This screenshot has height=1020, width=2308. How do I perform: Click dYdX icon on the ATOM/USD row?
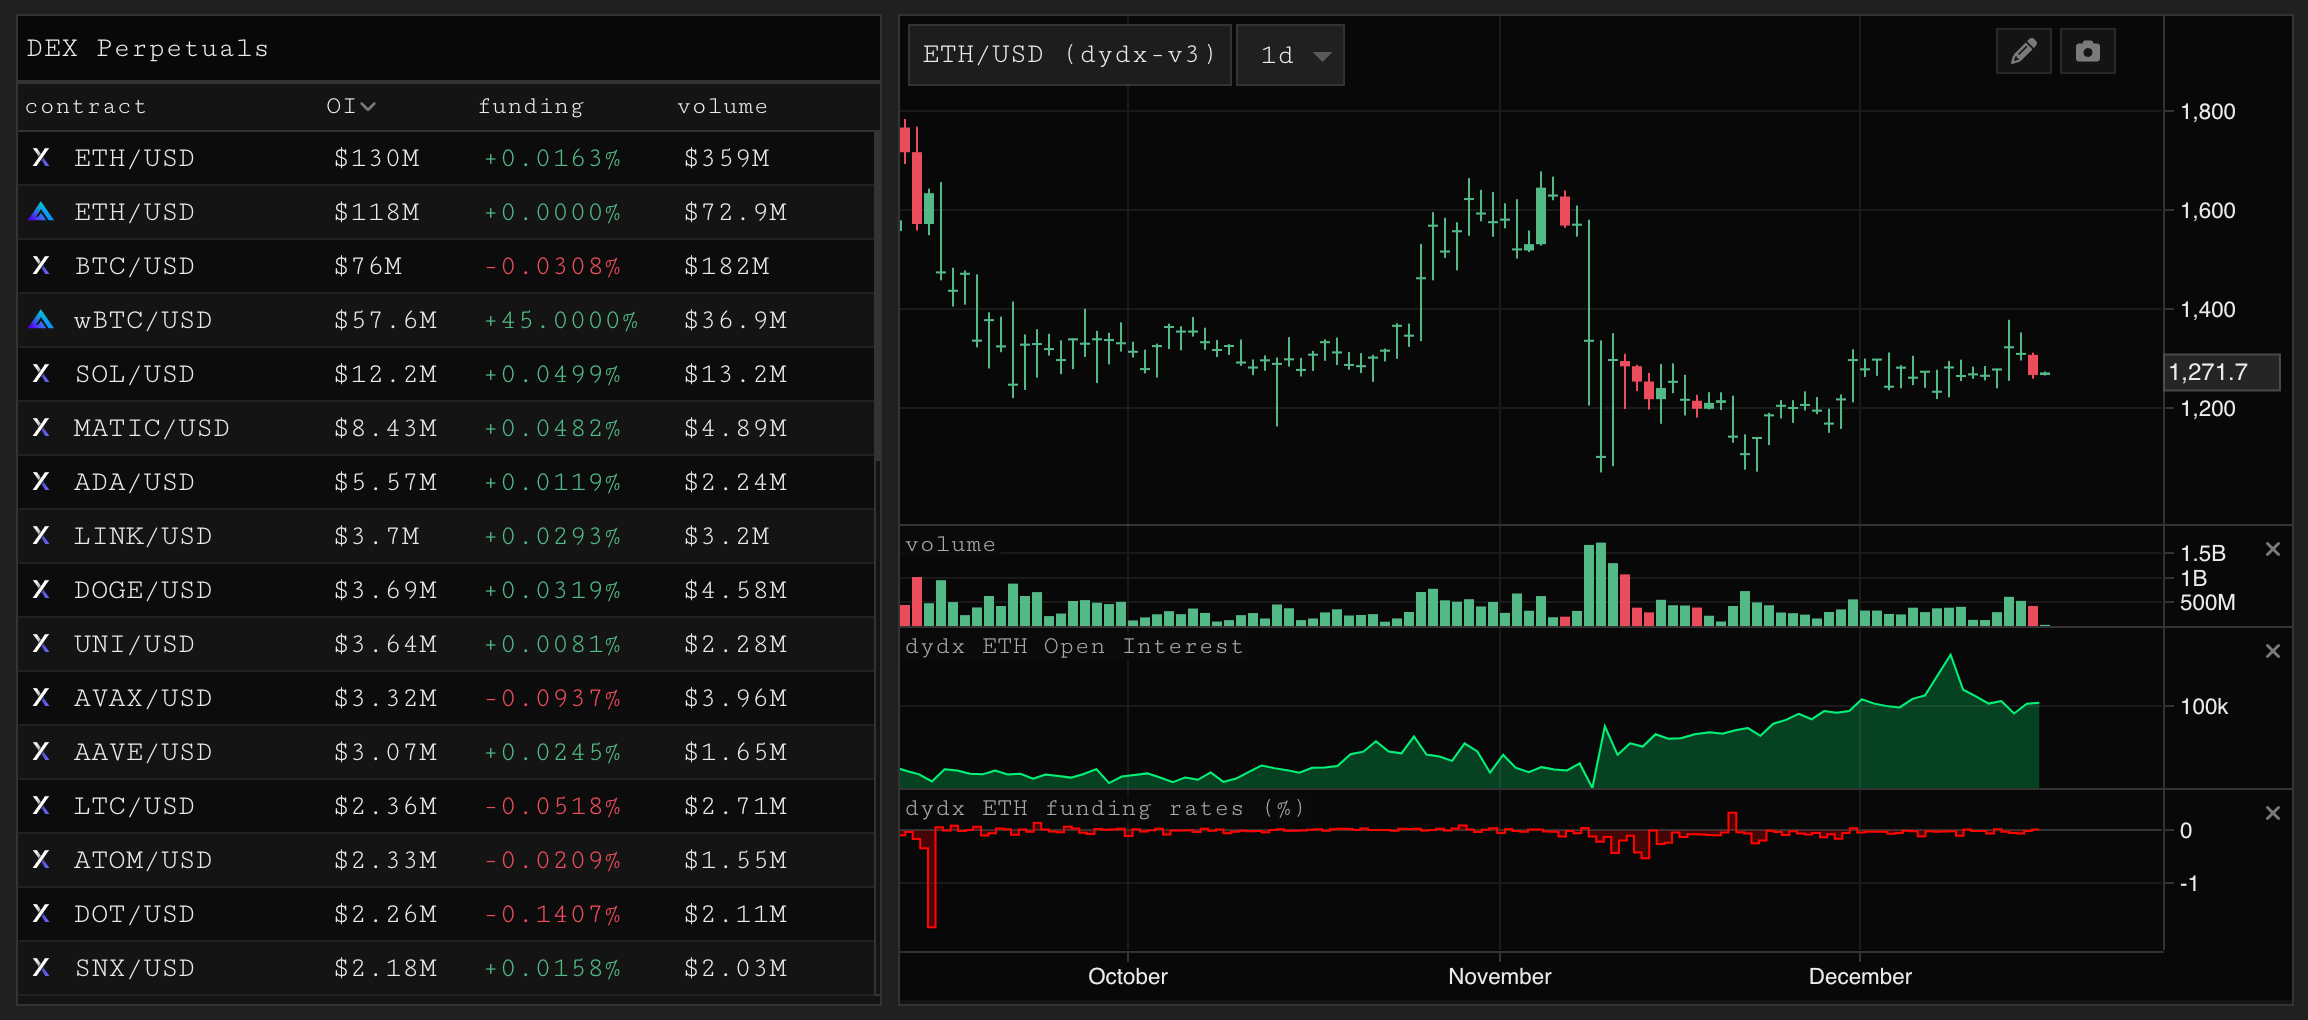tap(41, 860)
